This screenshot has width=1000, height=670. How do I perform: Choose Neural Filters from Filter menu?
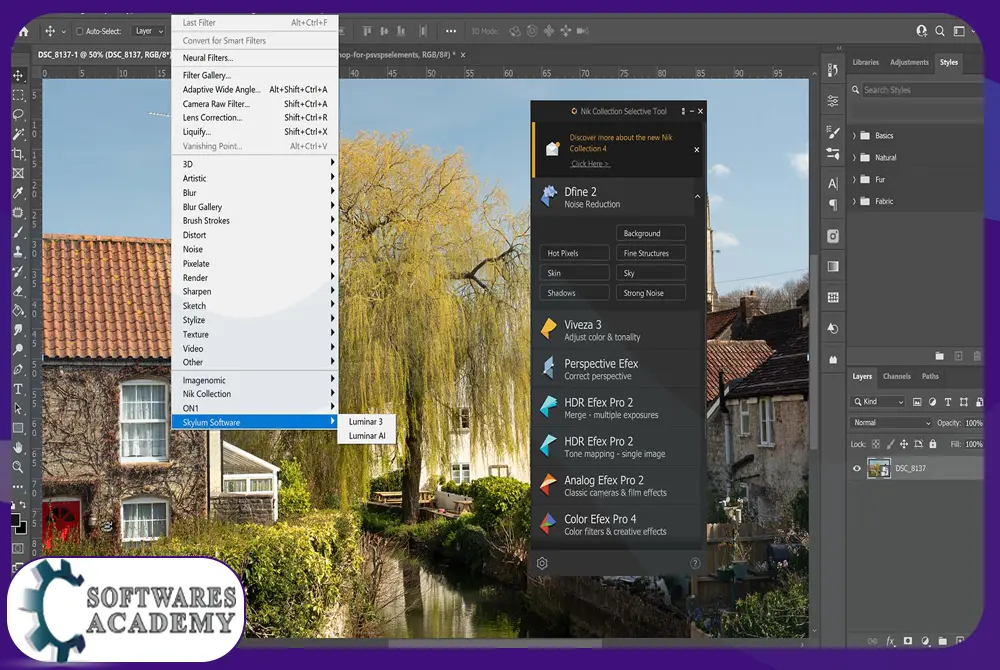coord(254,57)
